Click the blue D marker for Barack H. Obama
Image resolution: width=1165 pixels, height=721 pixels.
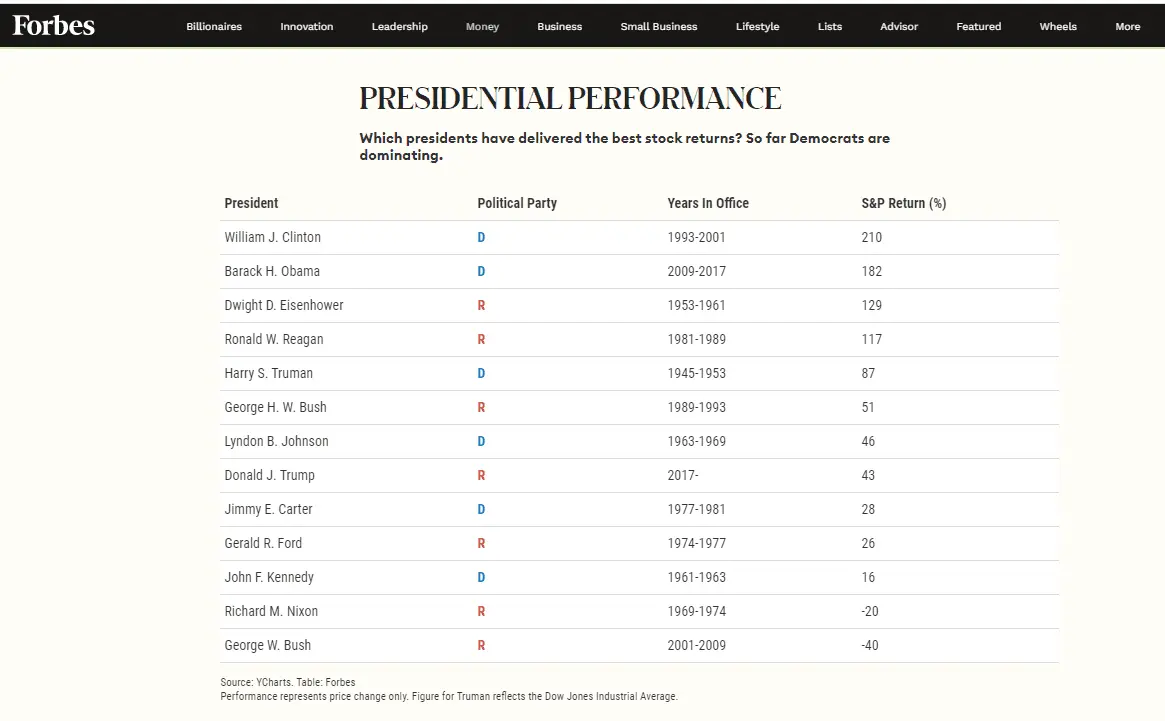(x=481, y=271)
